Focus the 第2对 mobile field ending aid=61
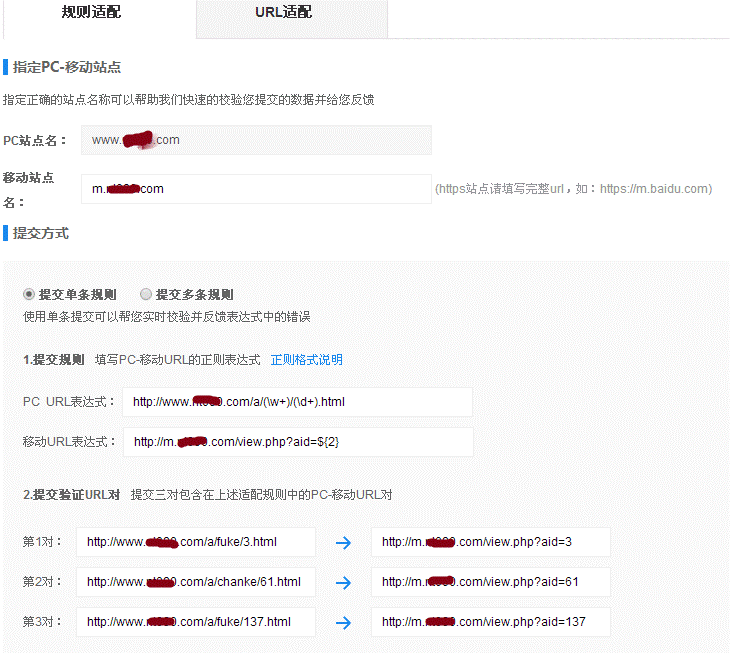Image resolution: width=730 pixels, height=653 pixels. click(490, 582)
